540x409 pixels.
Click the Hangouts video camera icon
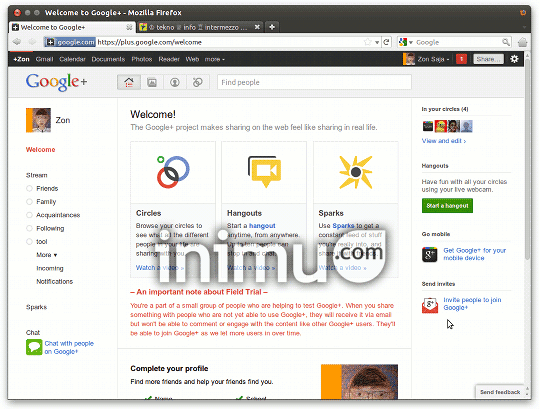[264, 172]
